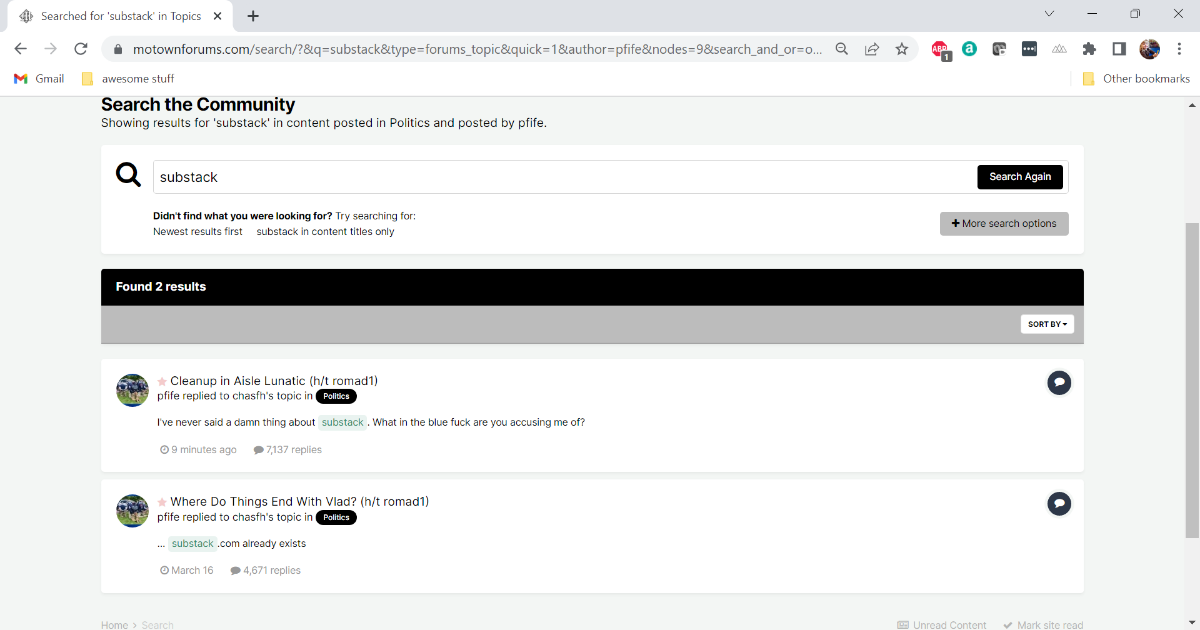Open the grey triangles extension icon
1200x630 pixels.
click(x=1059, y=48)
